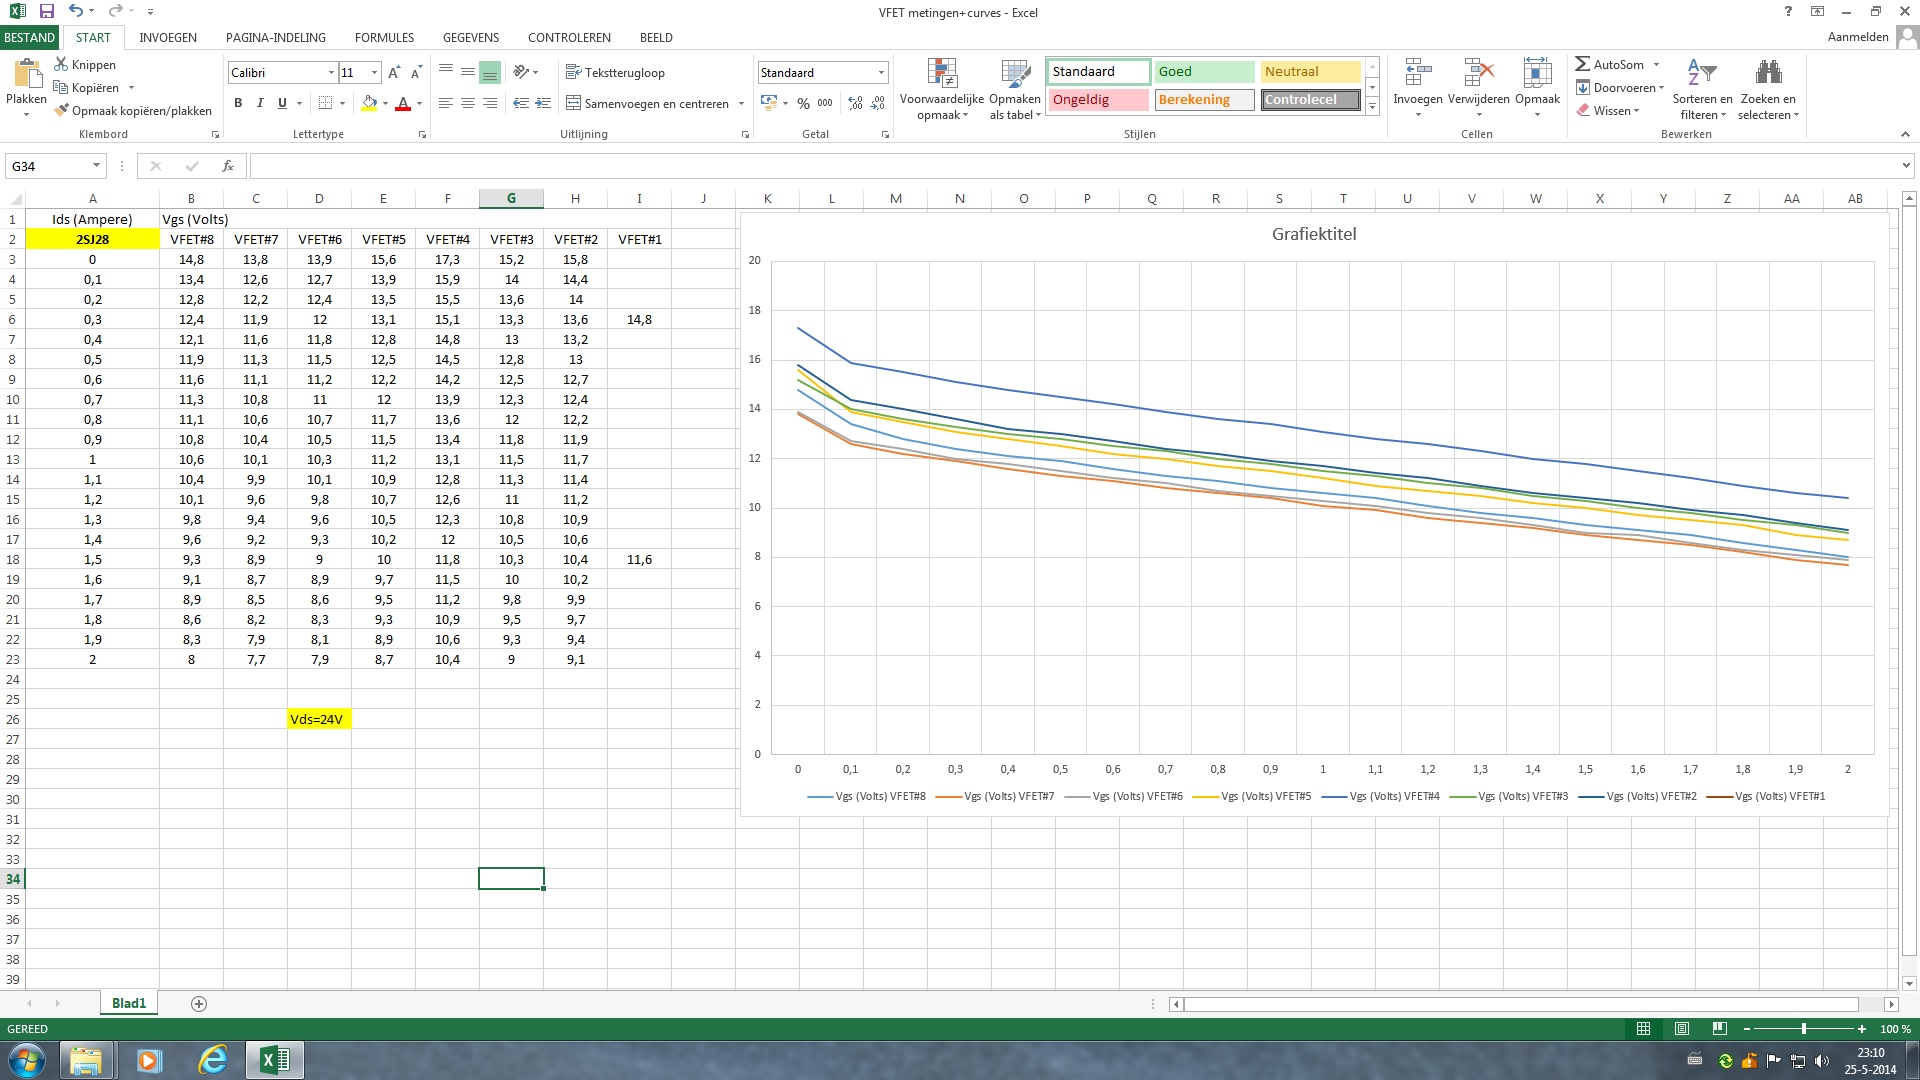Click the Grafiektitel chart title
The height and width of the screenshot is (1080, 1920).
[1314, 234]
